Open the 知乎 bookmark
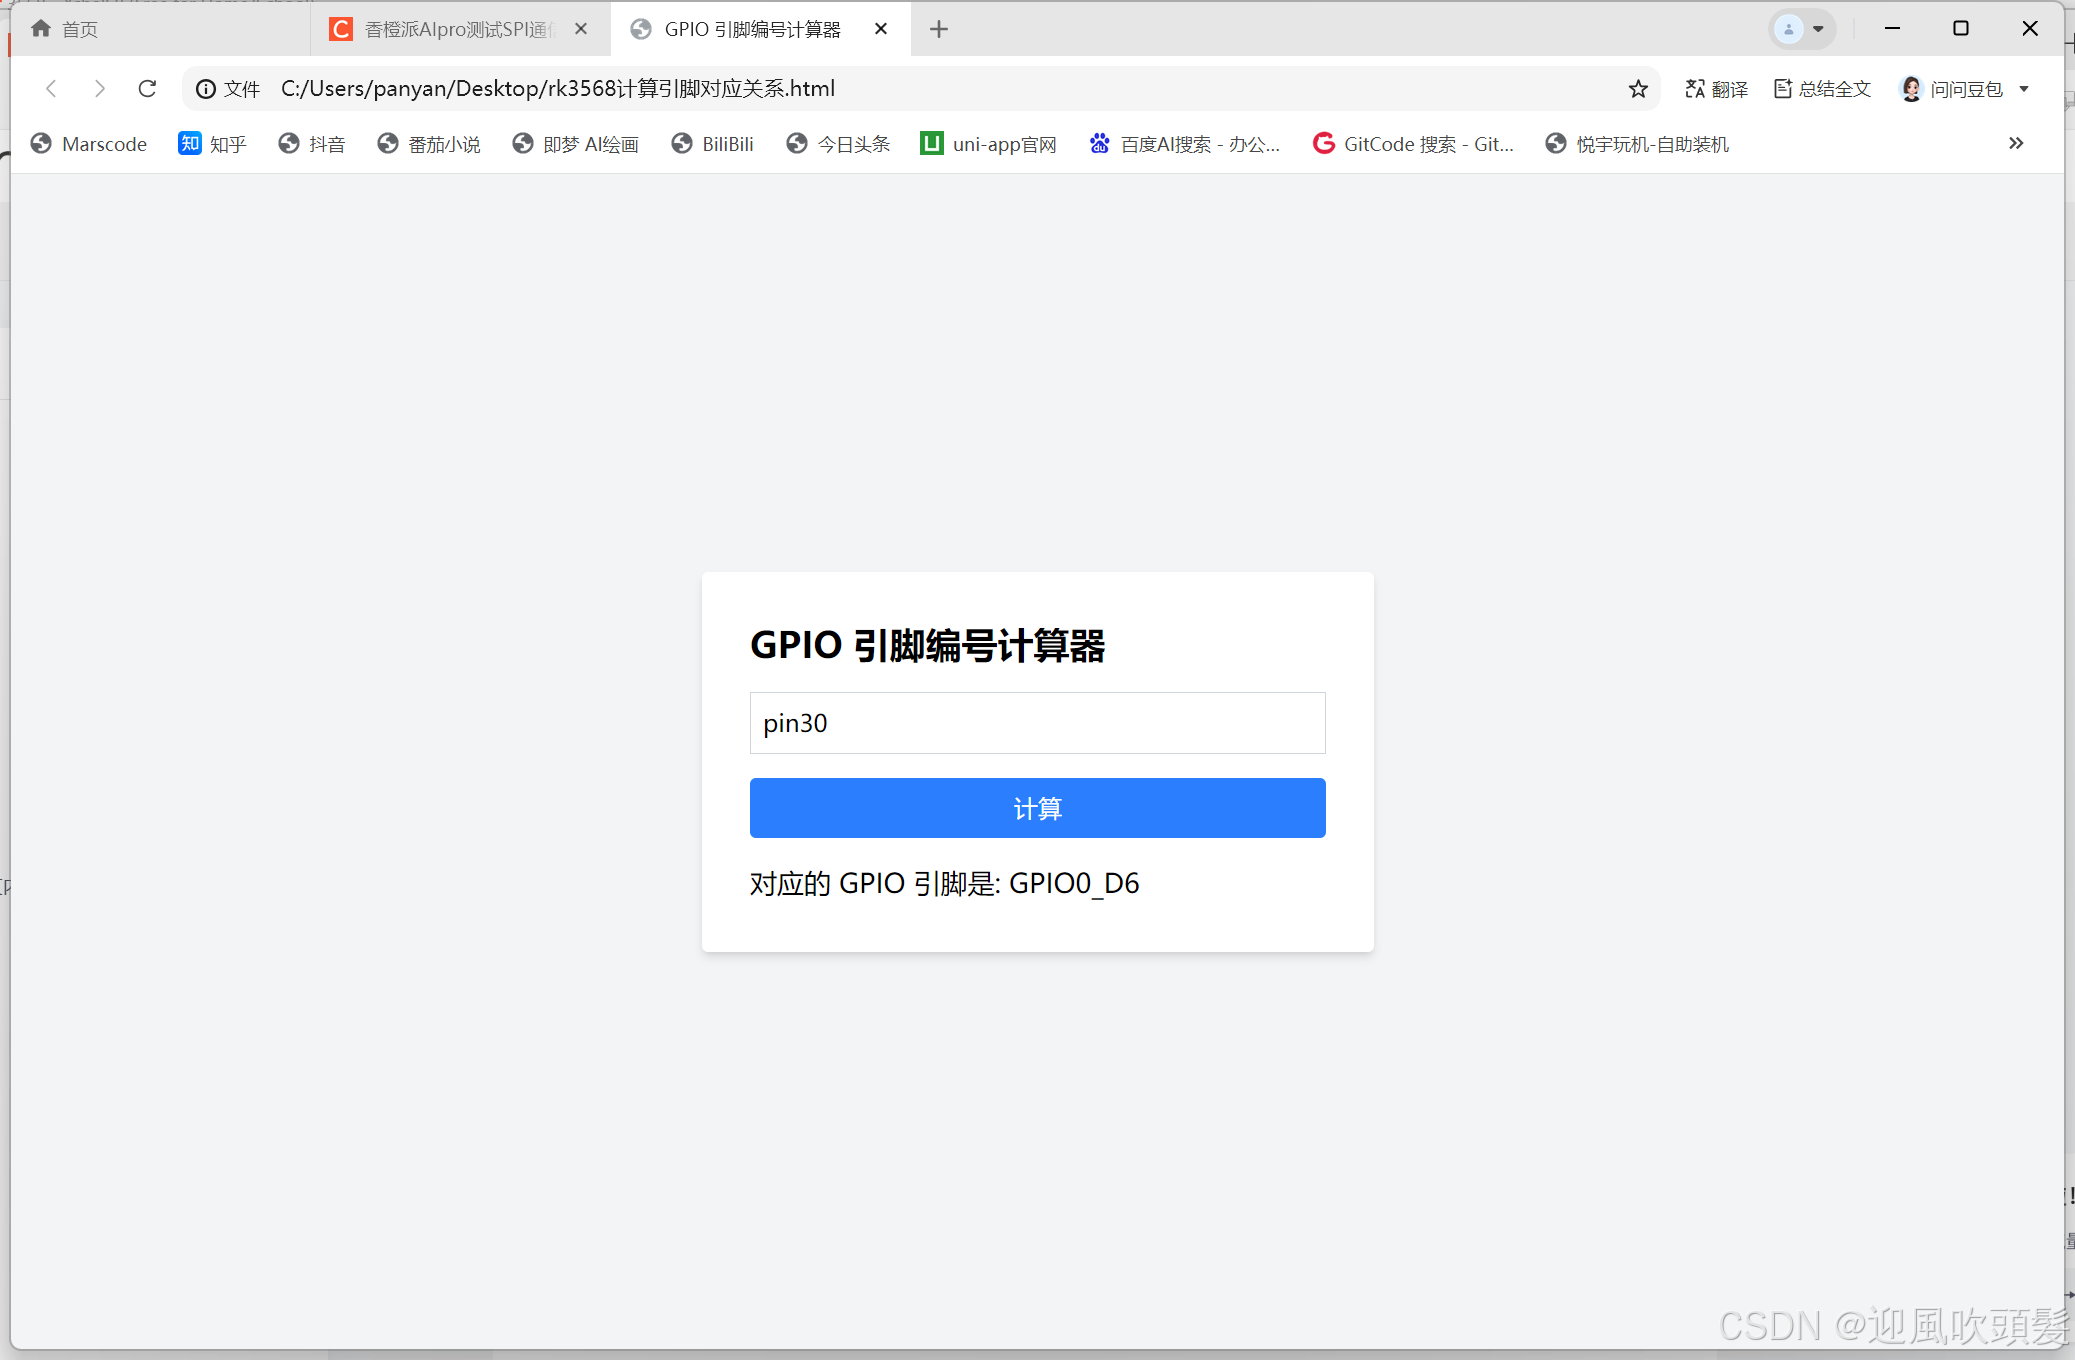2075x1360 pixels. (x=212, y=144)
